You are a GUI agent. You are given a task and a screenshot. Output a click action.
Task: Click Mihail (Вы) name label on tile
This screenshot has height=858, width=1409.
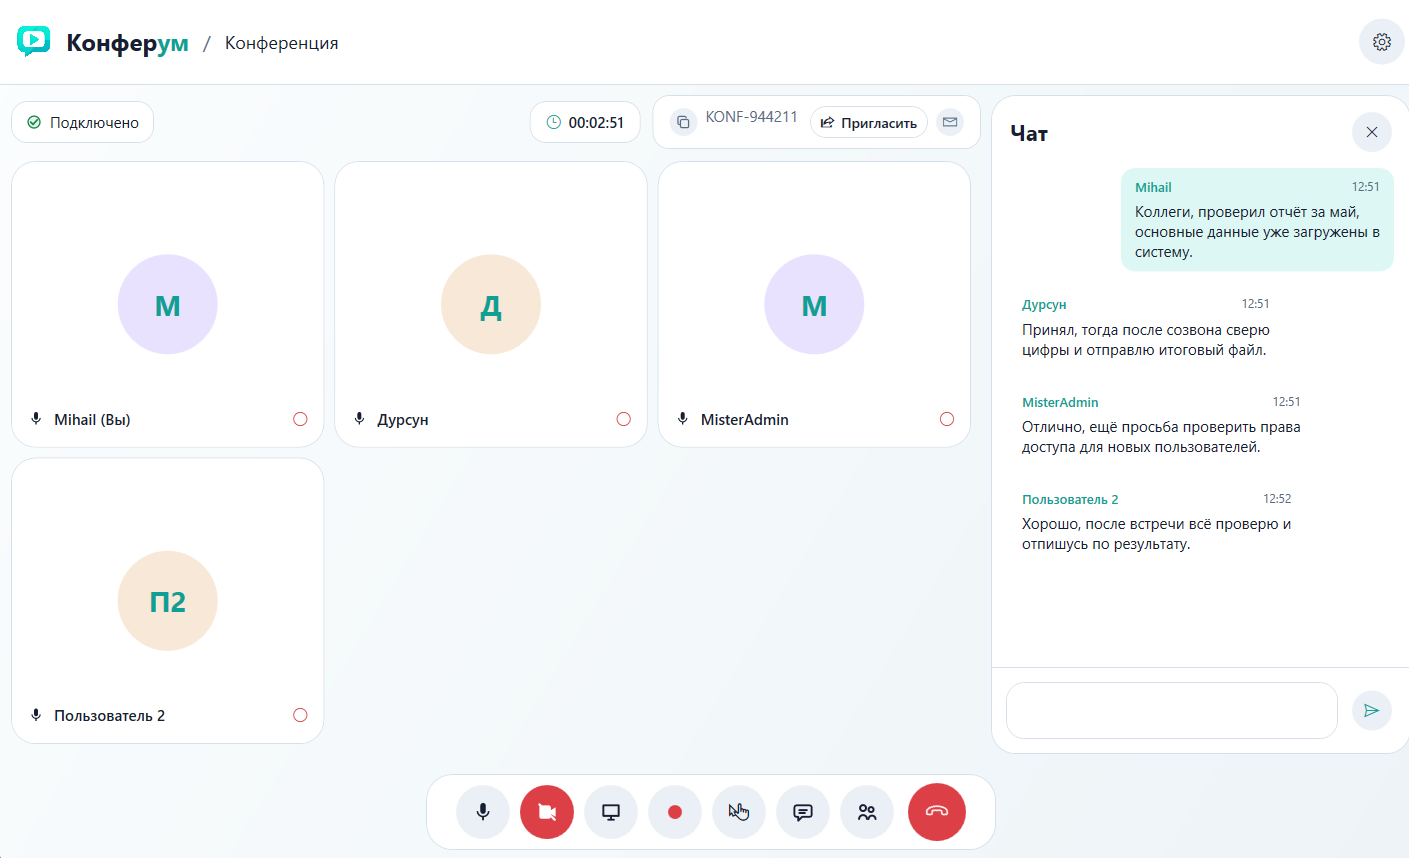click(92, 419)
